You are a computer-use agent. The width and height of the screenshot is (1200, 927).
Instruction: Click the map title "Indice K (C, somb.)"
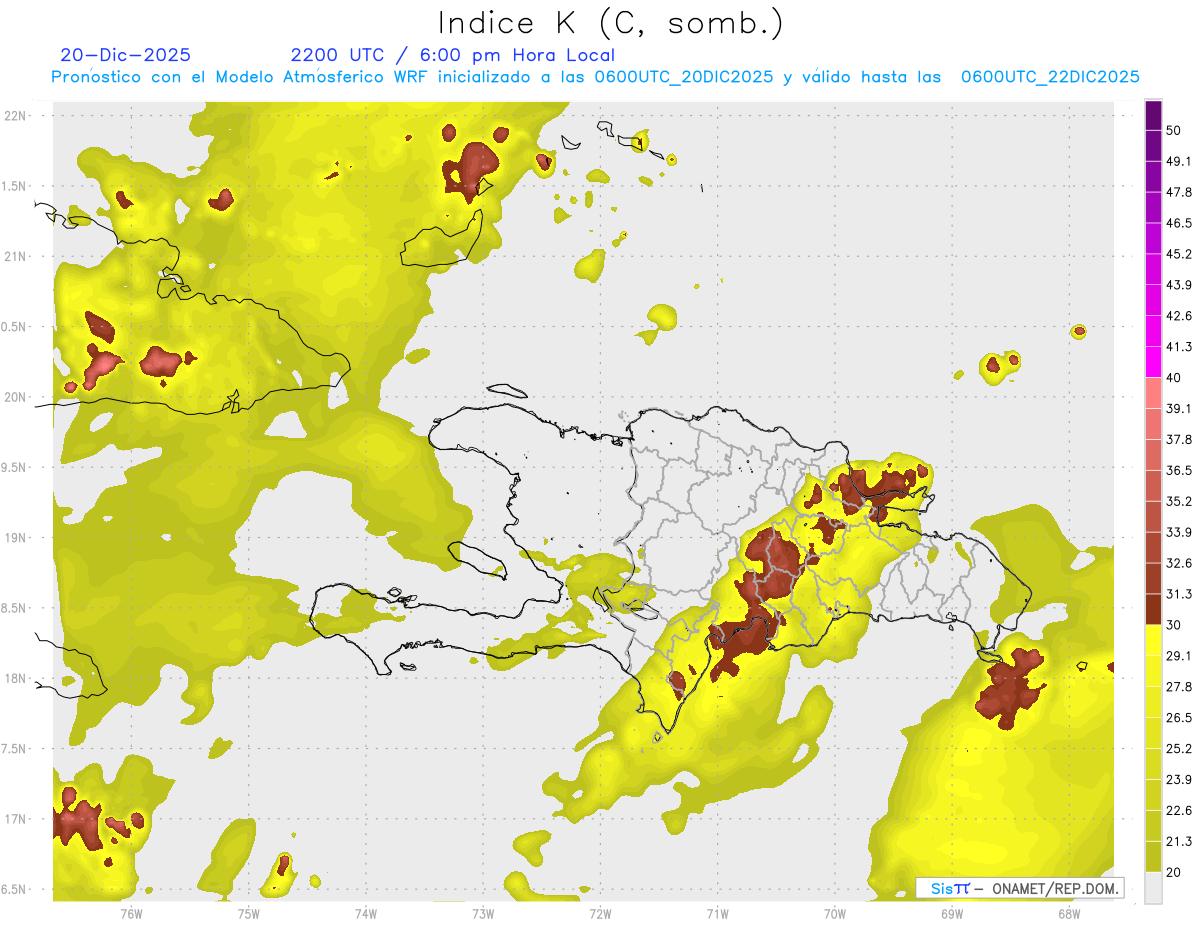tap(611, 23)
